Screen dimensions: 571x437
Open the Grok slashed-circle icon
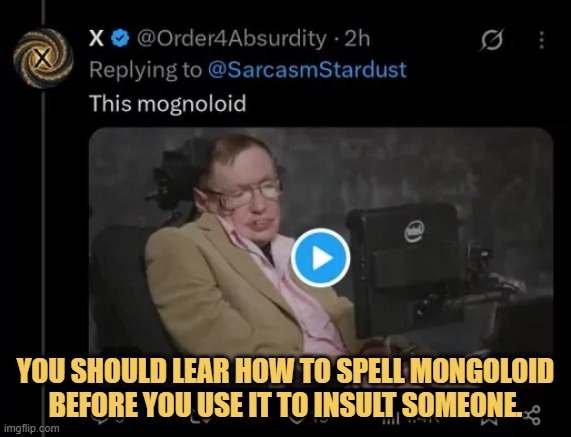pos(492,39)
